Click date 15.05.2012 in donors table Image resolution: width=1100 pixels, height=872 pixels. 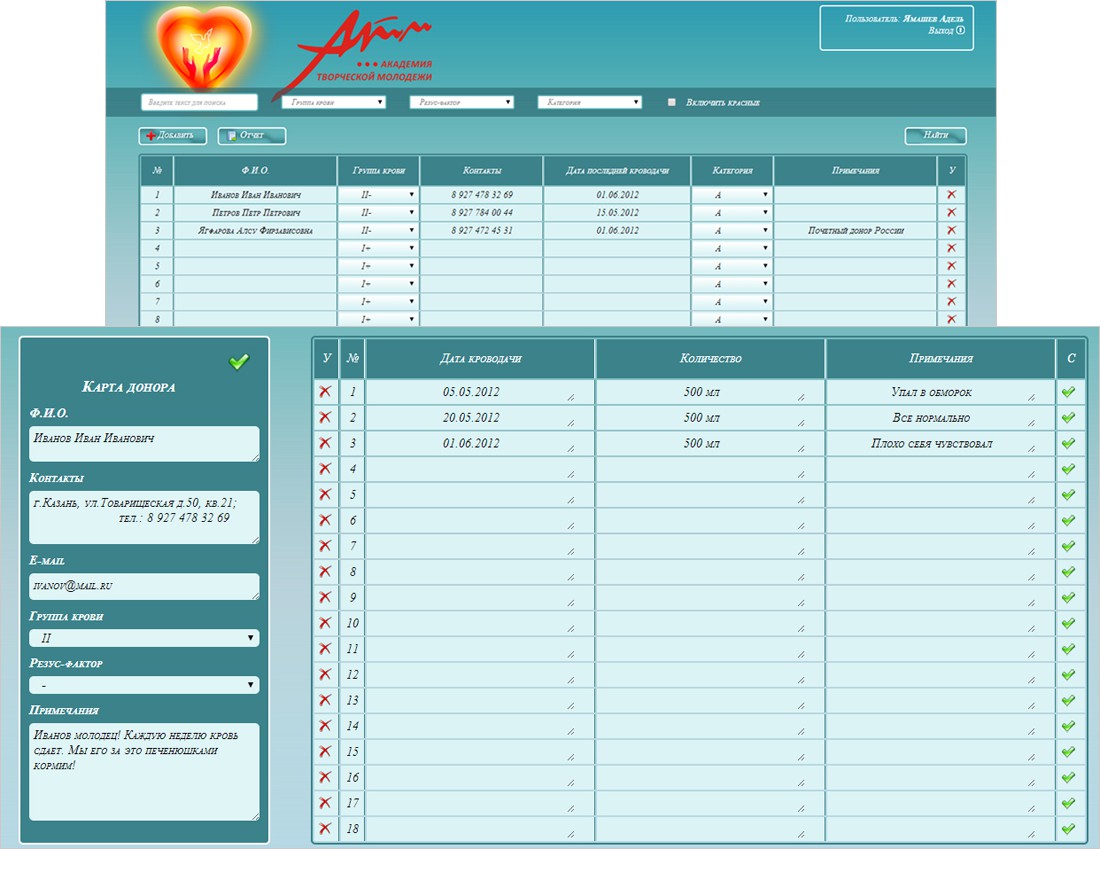point(617,212)
